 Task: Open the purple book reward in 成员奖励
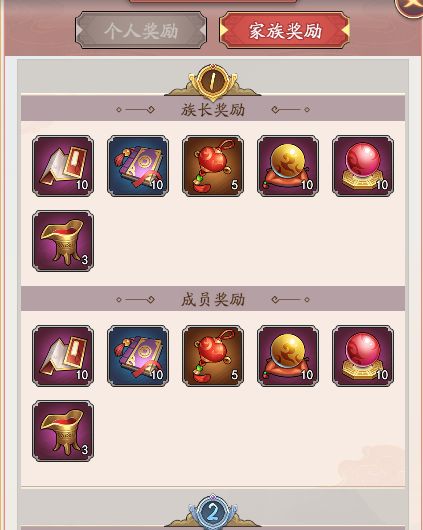(138, 356)
